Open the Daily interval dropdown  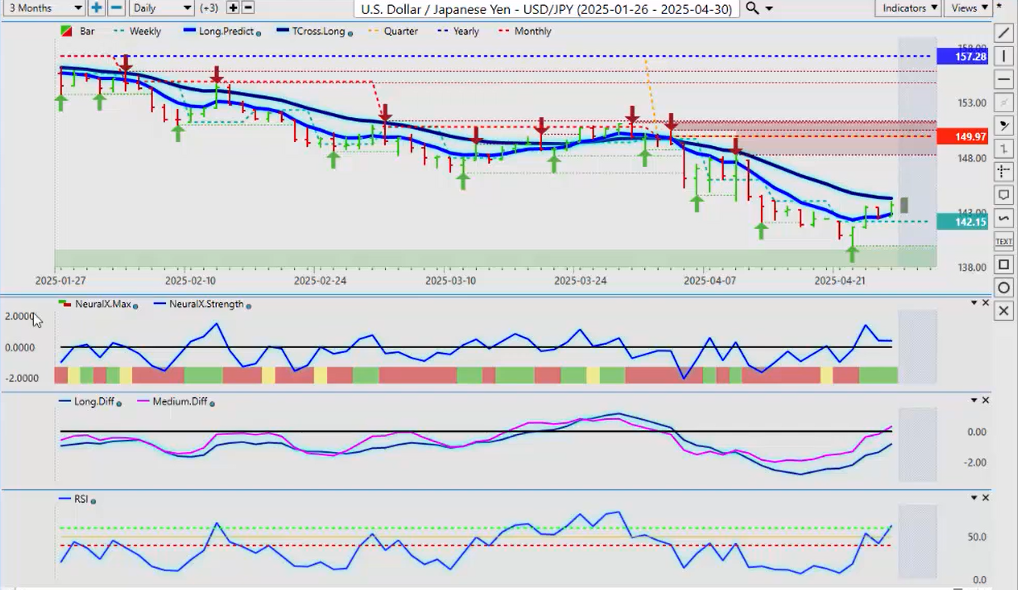(x=161, y=8)
